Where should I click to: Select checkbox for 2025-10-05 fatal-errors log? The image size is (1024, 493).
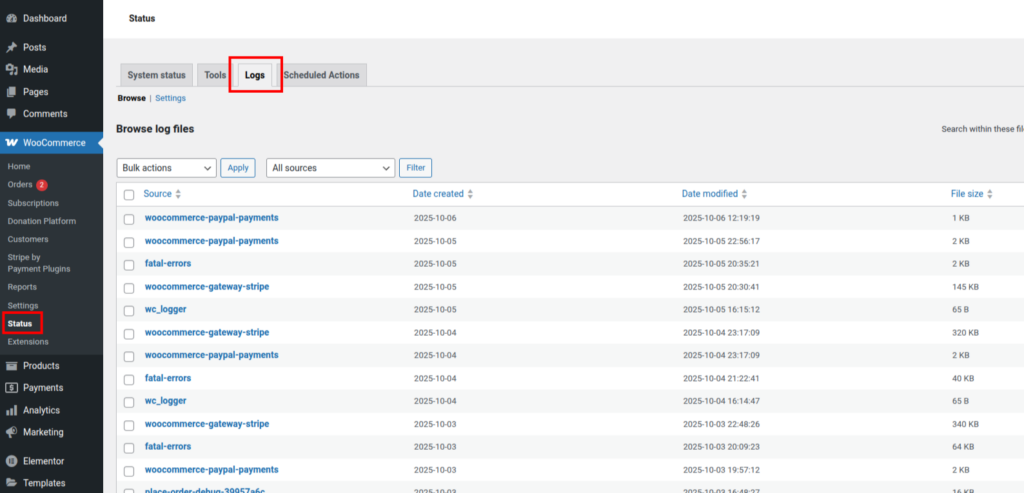tap(128, 264)
